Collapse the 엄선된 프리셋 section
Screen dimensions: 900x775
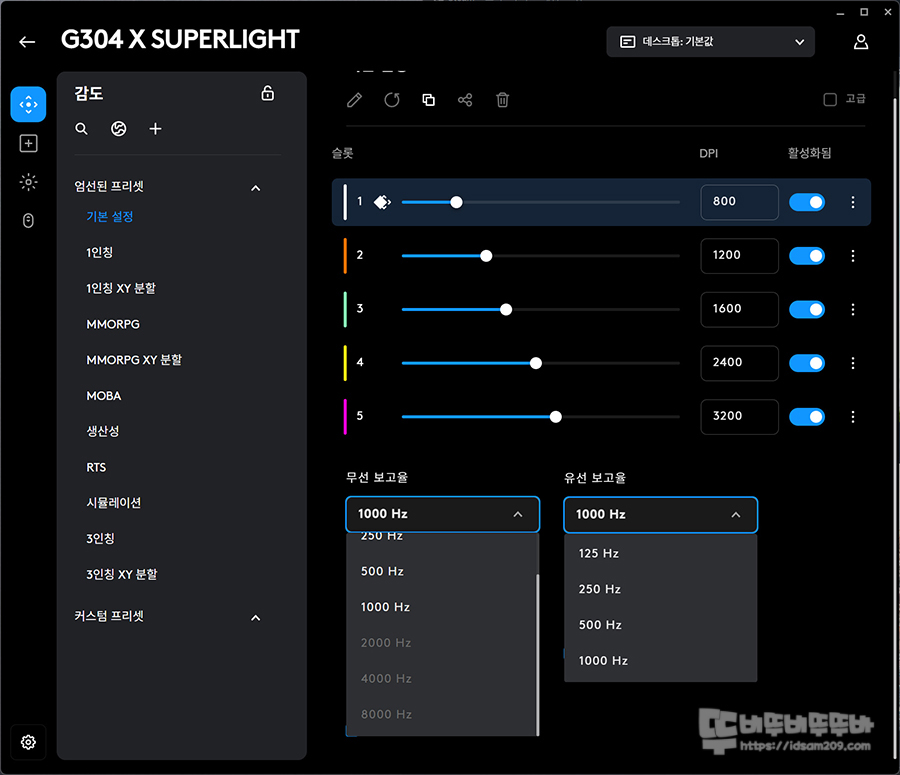point(255,188)
